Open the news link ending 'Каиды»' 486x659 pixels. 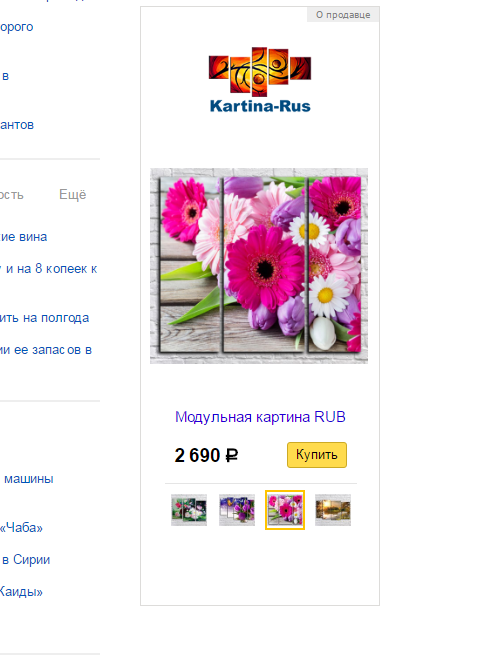tap(21, 592)
